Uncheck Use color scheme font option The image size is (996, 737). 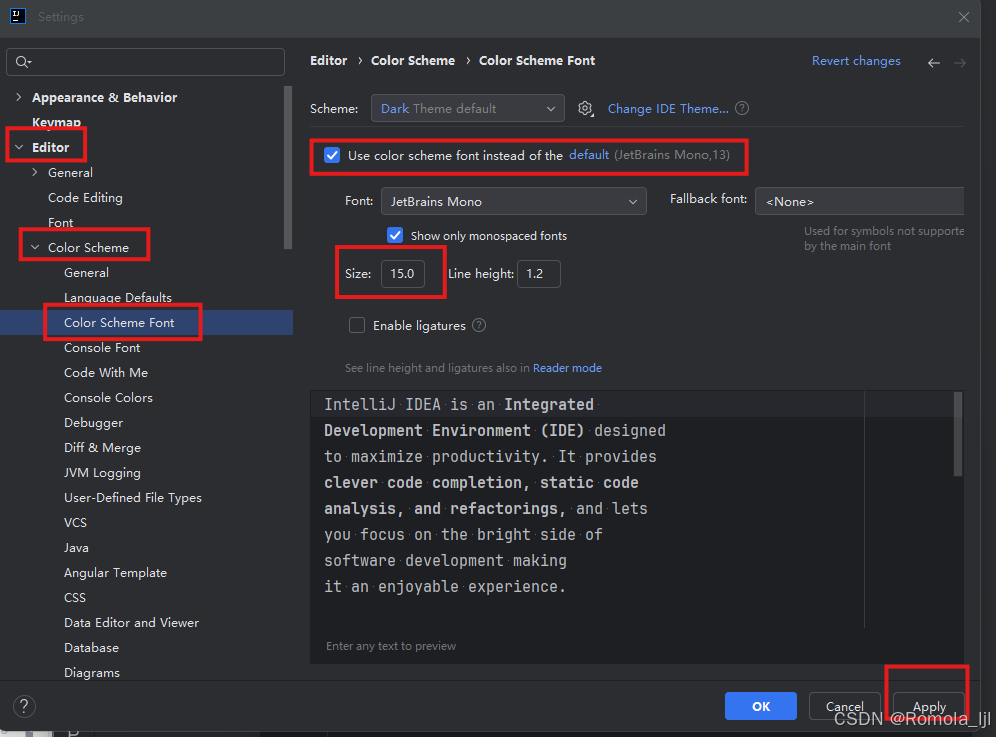[332, 155]
